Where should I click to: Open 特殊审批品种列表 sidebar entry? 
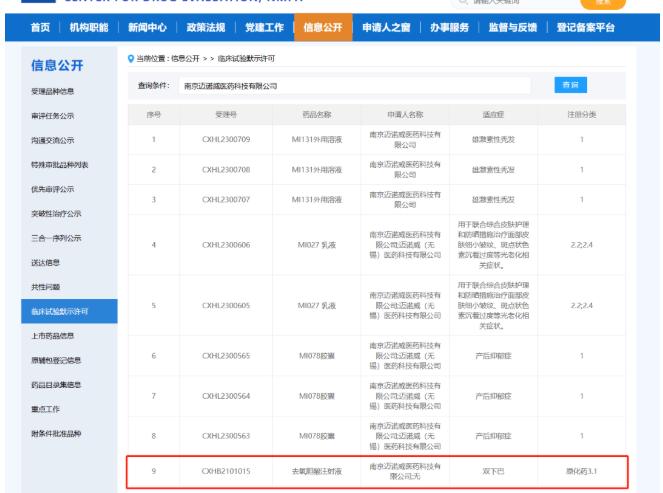(60, 165)
